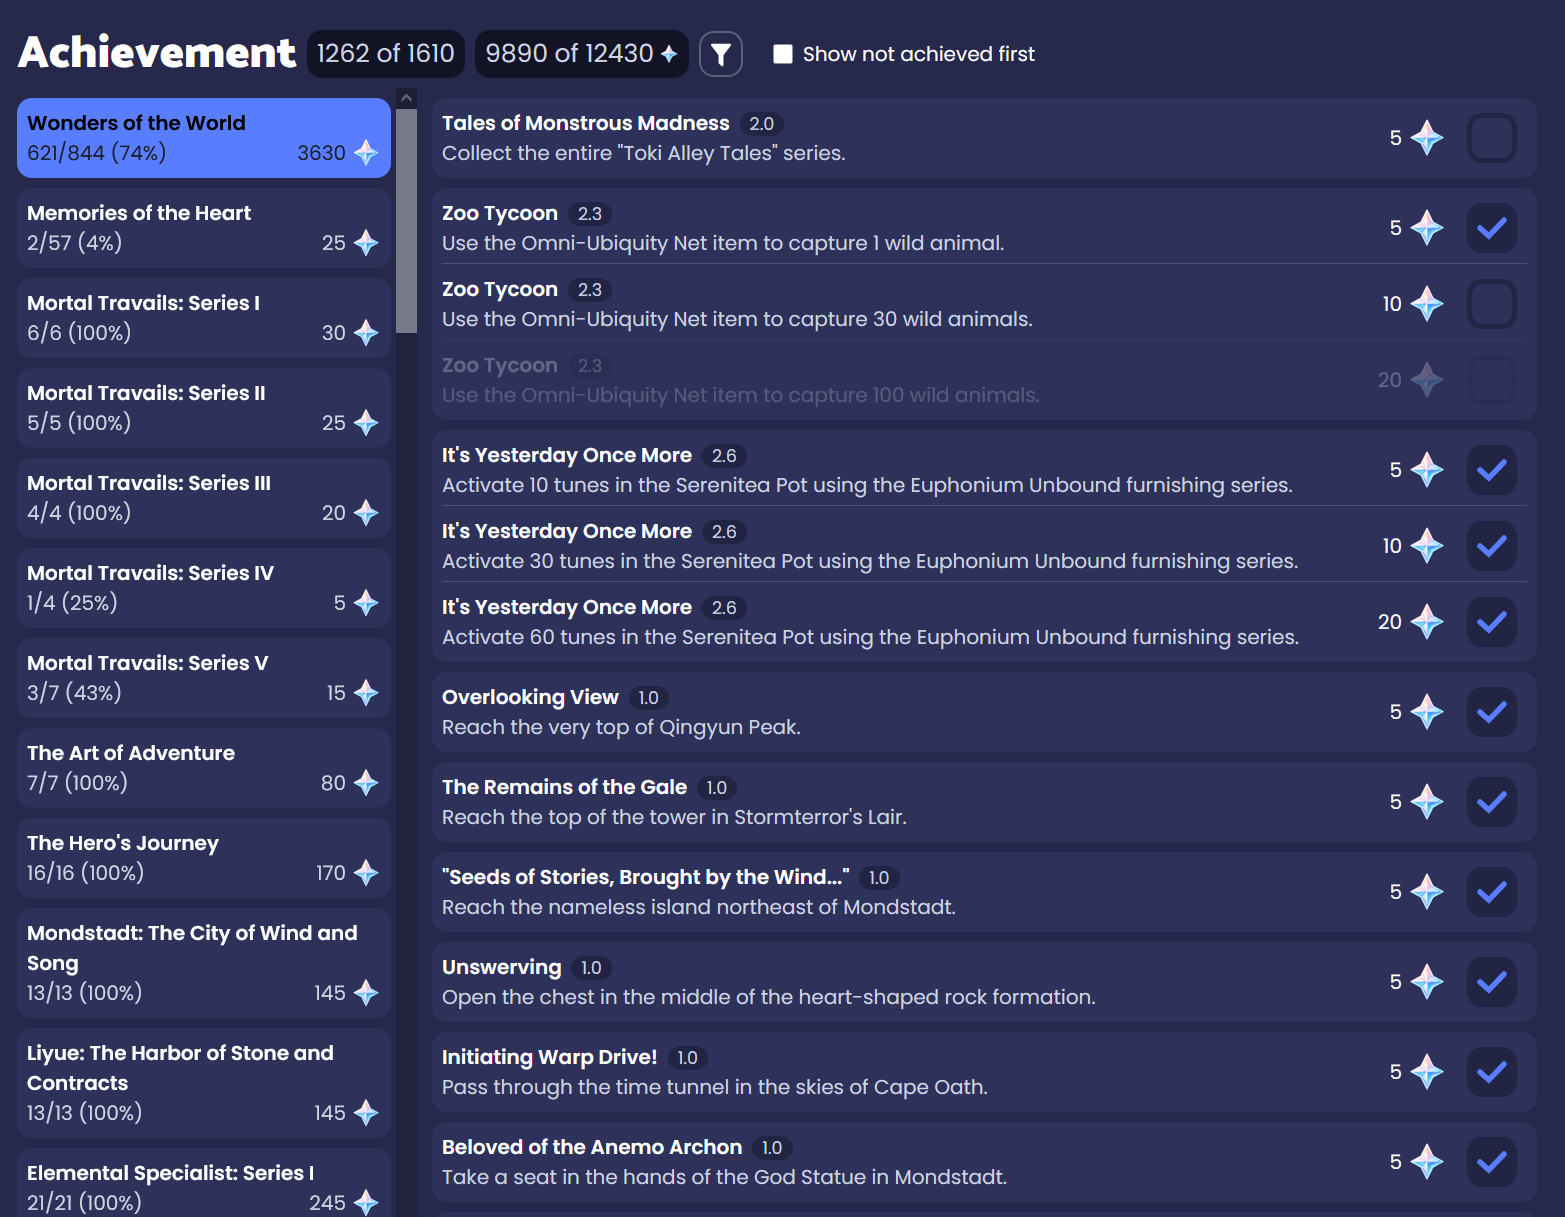
Task: Open Mortal Travails: Series II category
Action: [204, 408]
